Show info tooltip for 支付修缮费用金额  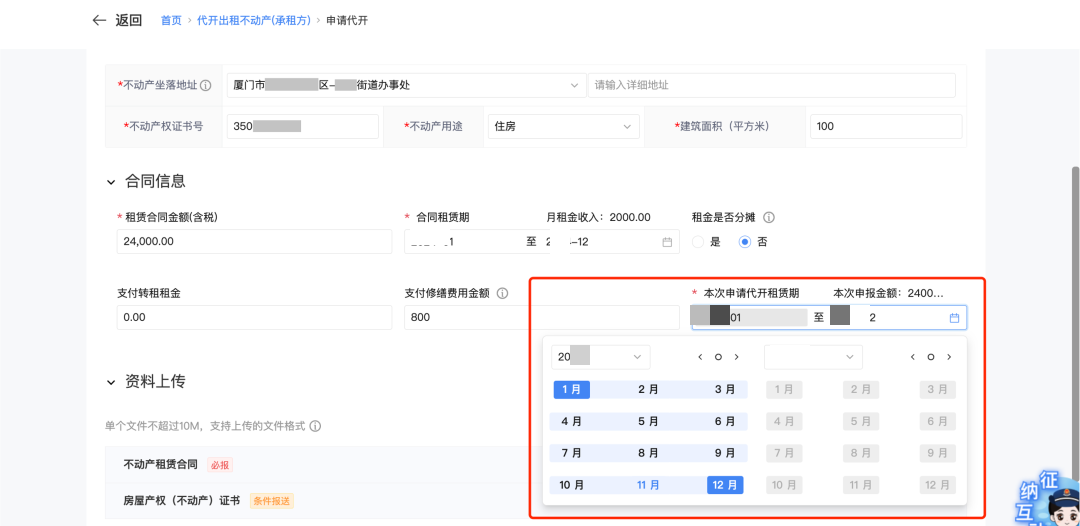pos(502,293)
